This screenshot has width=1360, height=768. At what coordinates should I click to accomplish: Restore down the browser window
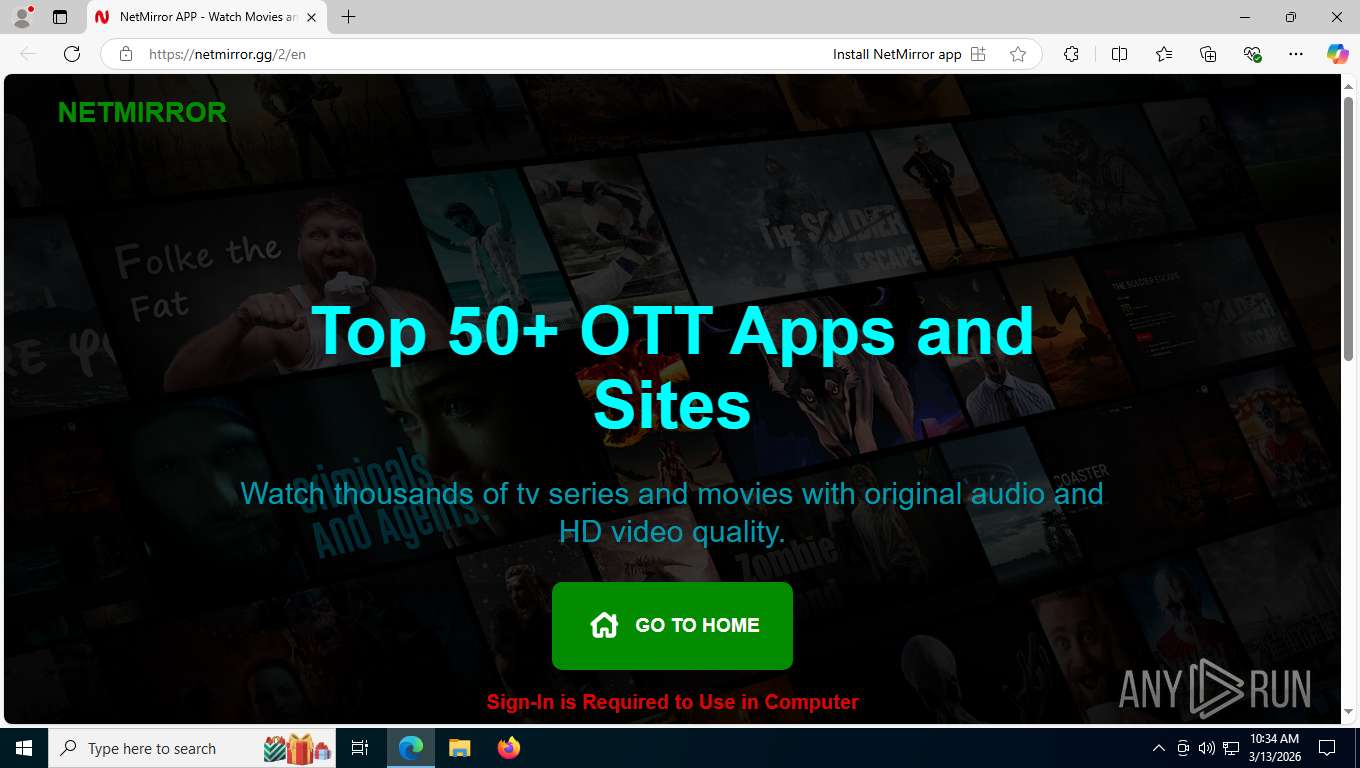1291,17
